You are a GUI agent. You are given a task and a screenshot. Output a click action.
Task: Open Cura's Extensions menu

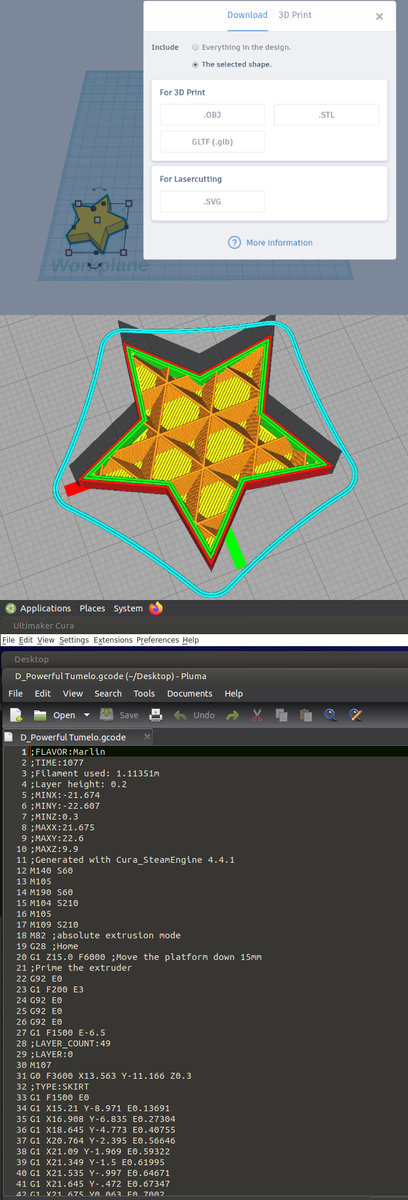pyautogui.click(x=113, y=640)
